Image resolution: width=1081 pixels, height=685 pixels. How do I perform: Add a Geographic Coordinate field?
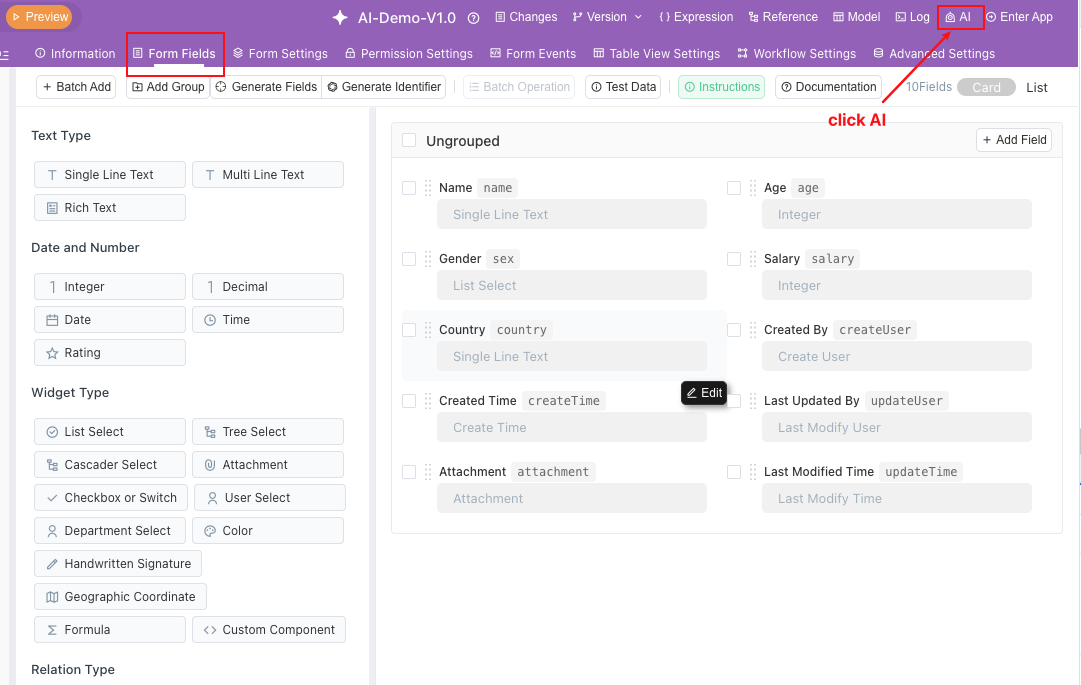point(120,597)
